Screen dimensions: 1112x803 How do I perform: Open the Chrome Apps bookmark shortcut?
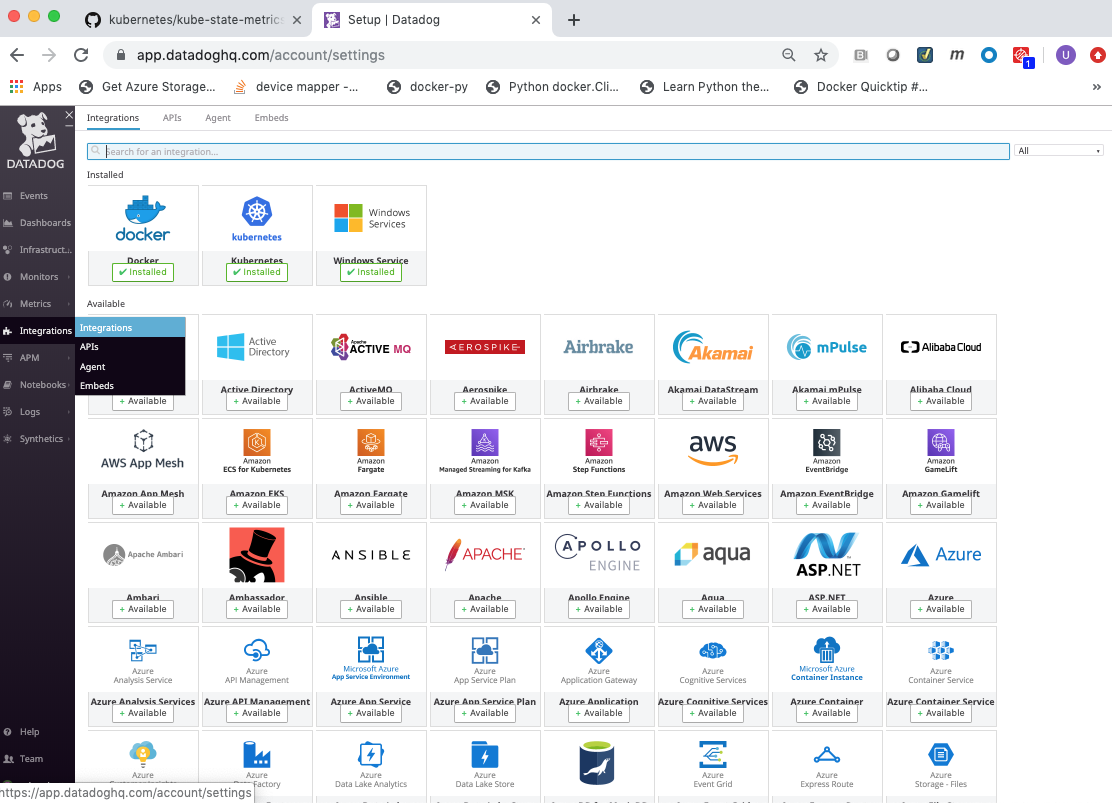pyautogui.click(x=35, y=87)
